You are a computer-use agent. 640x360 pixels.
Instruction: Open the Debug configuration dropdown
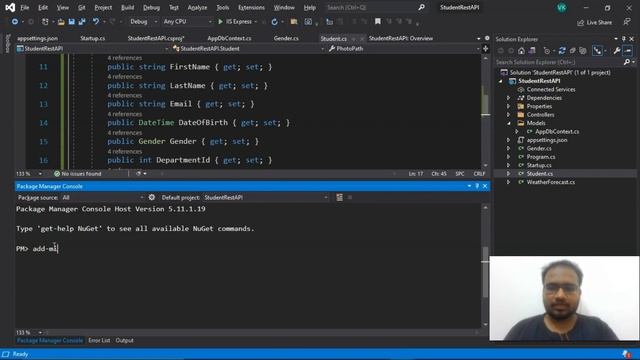143,22
